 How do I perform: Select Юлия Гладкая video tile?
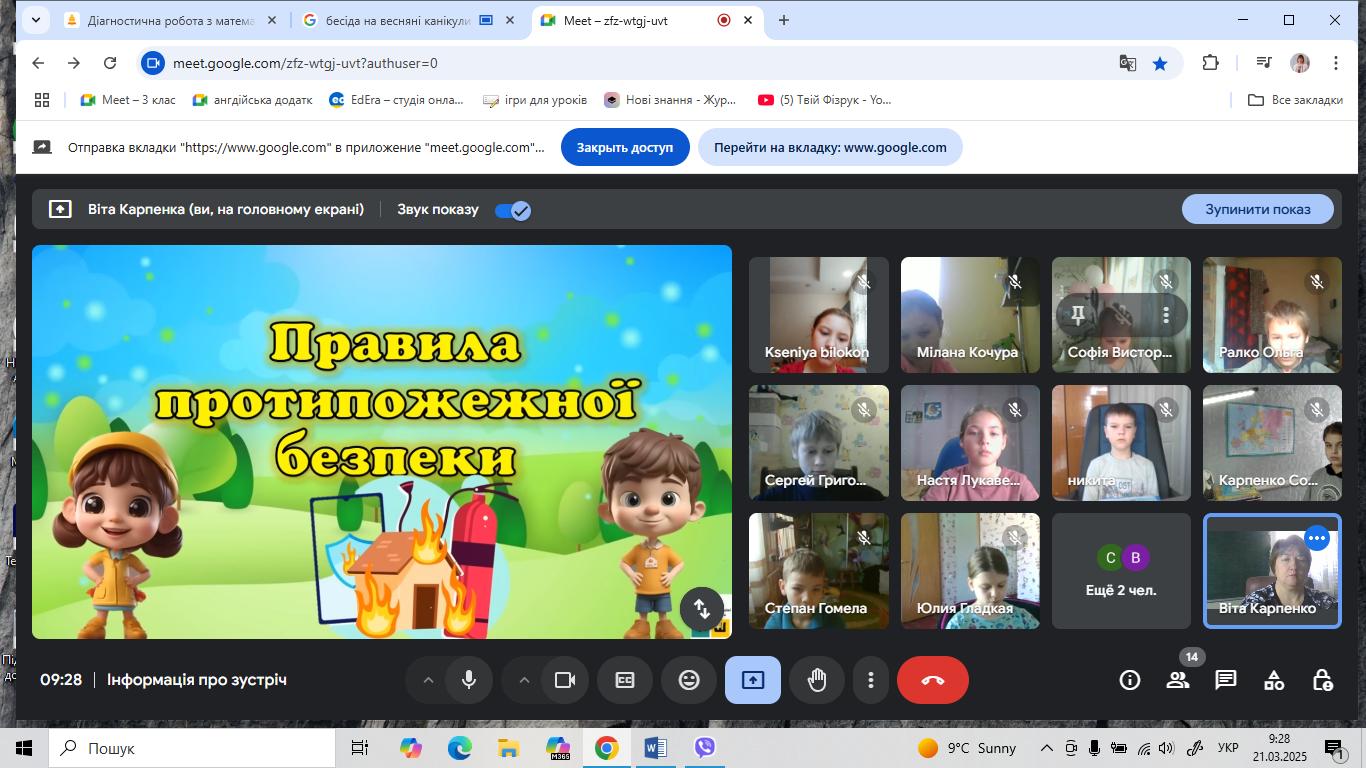coord(970,571)
